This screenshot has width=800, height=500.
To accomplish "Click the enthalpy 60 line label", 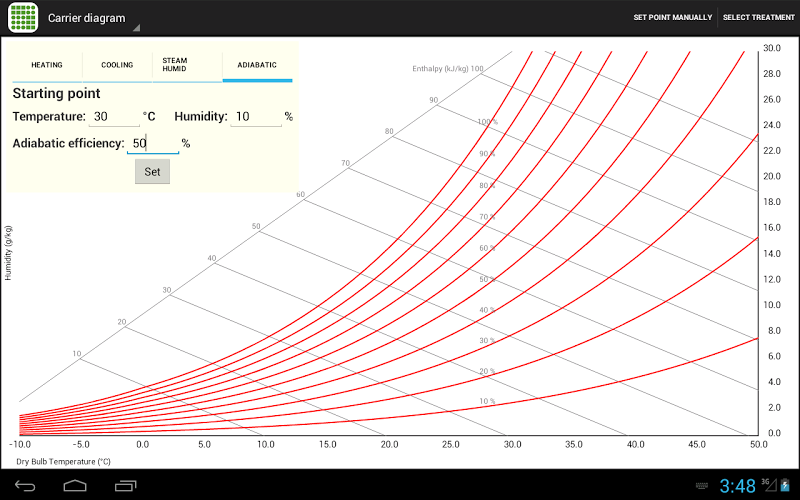I will pyautogui.click(x=301, y=194).
